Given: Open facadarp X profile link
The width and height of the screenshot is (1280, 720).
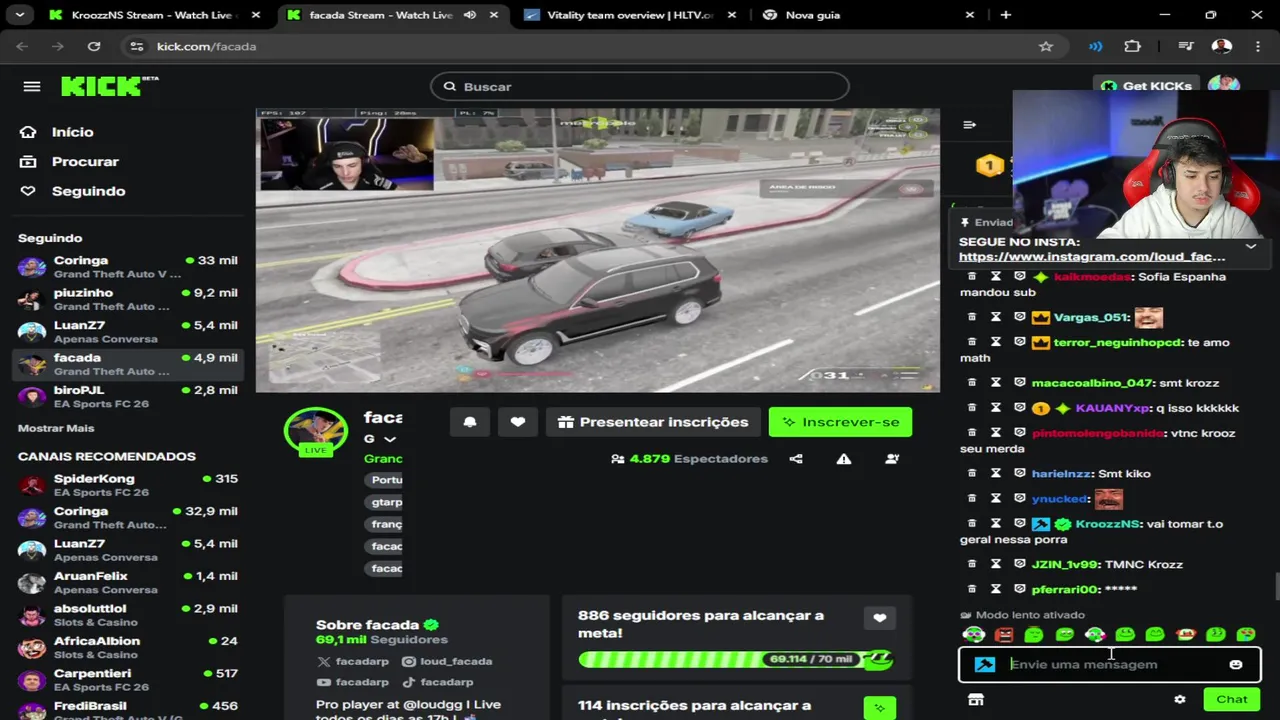Looking at the screenshot, I should point(352,661).
